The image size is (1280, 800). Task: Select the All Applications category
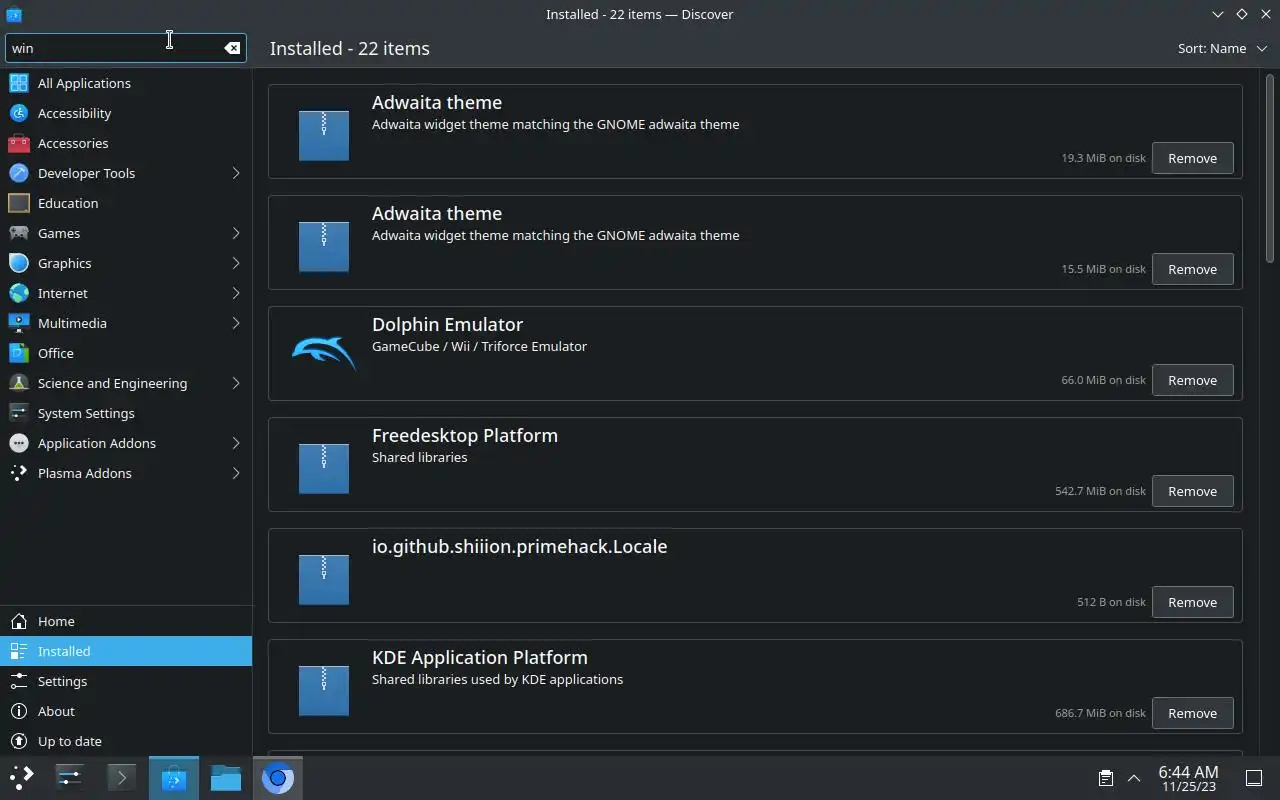(126, 83)
